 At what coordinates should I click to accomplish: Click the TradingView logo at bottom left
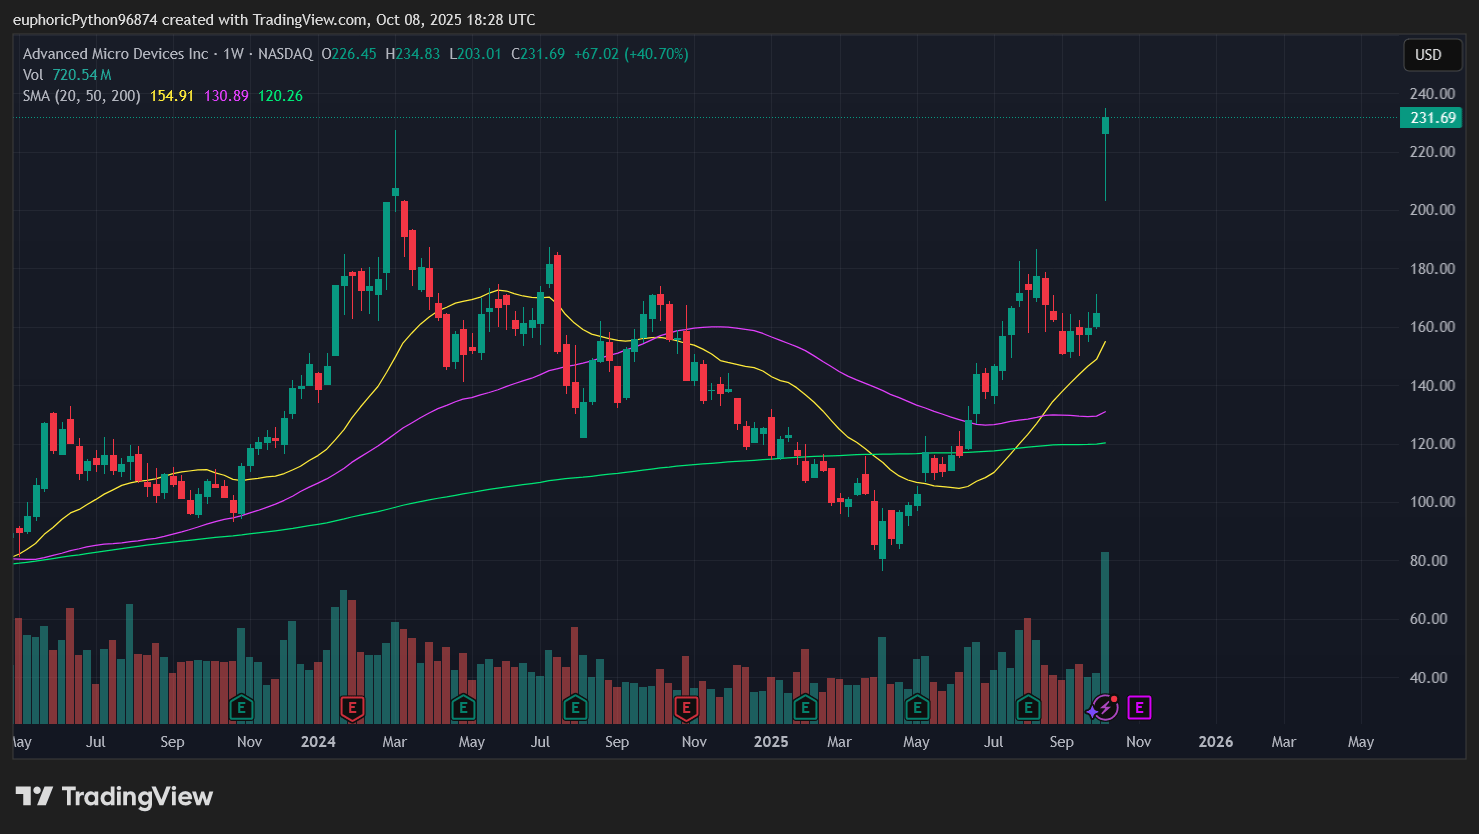(37, 796)
